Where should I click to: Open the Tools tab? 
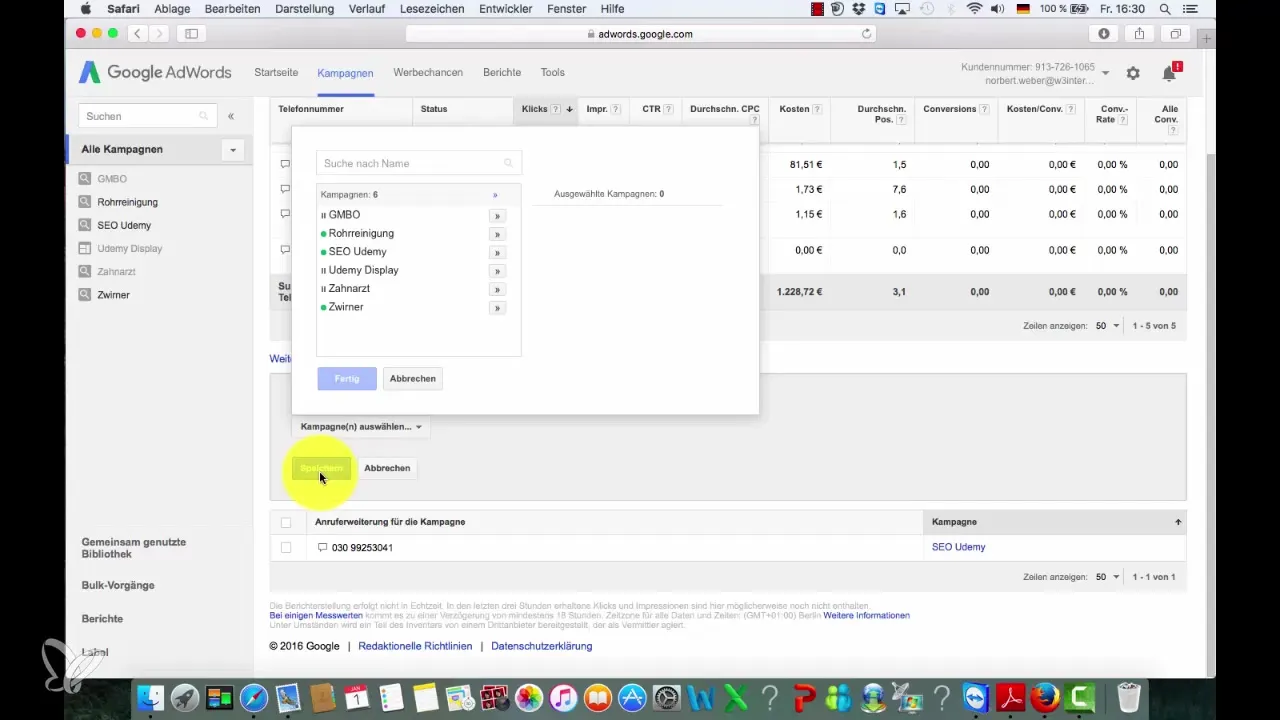click(x=553, y=73)
